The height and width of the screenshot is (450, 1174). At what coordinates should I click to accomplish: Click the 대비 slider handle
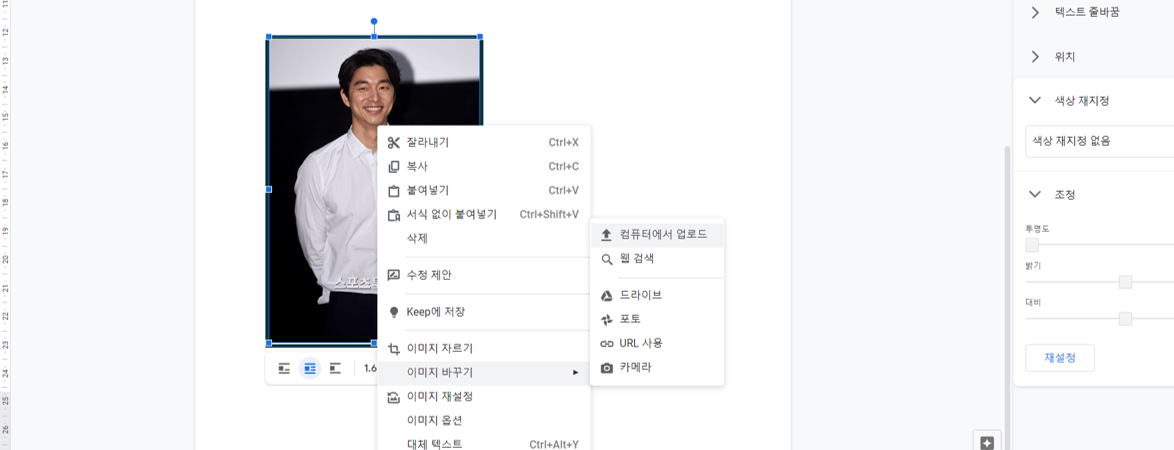click(1125, 319)
